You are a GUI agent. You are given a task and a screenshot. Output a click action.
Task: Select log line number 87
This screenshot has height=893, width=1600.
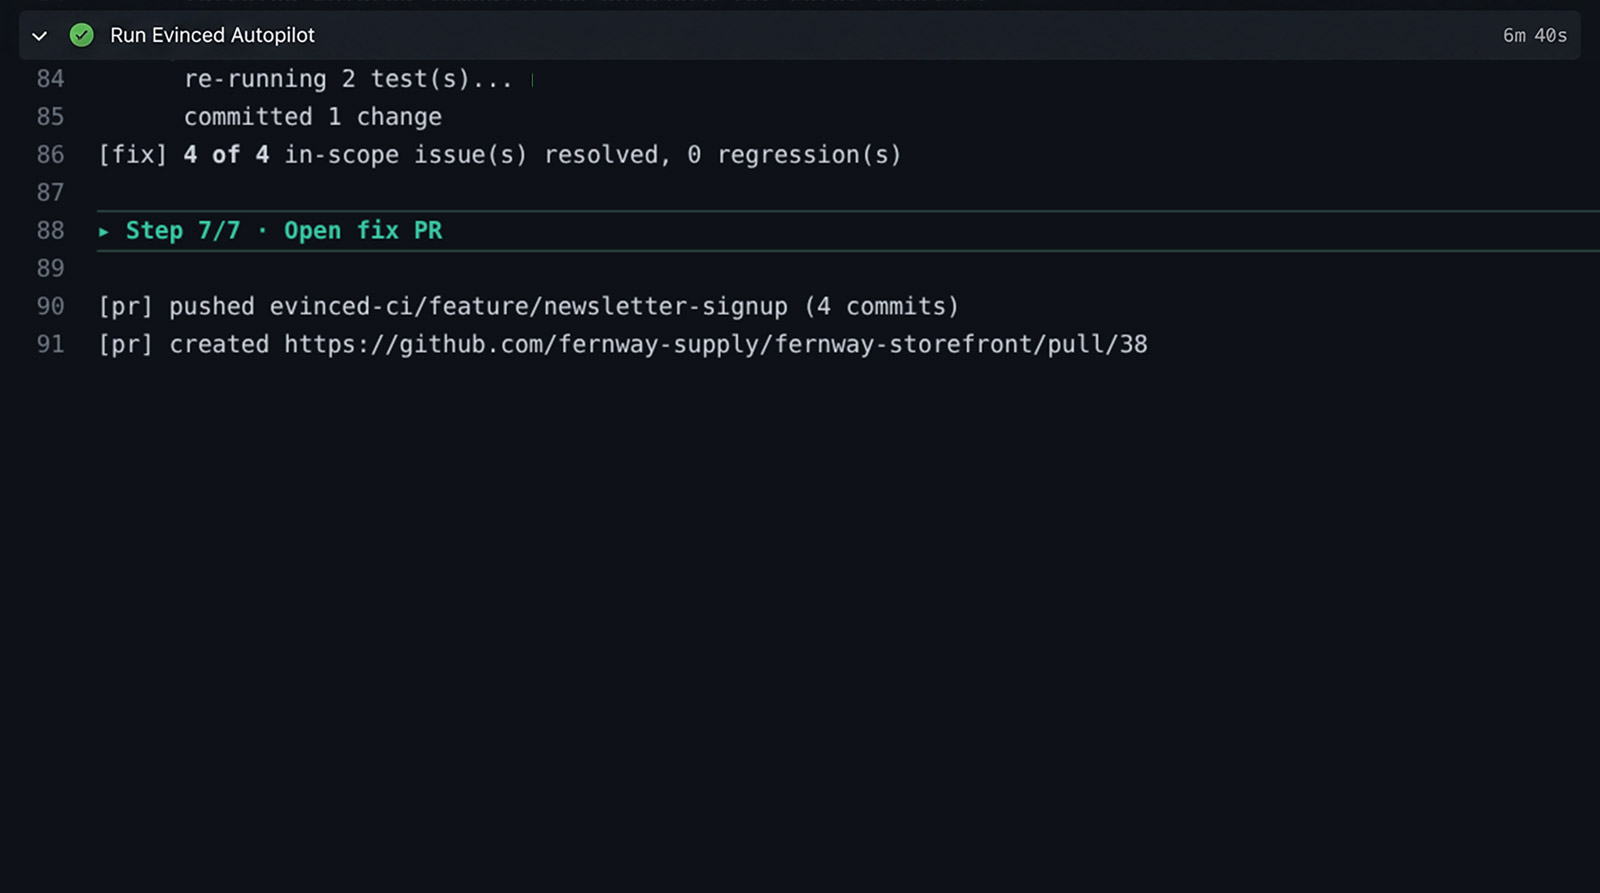(x=50, y=193)
